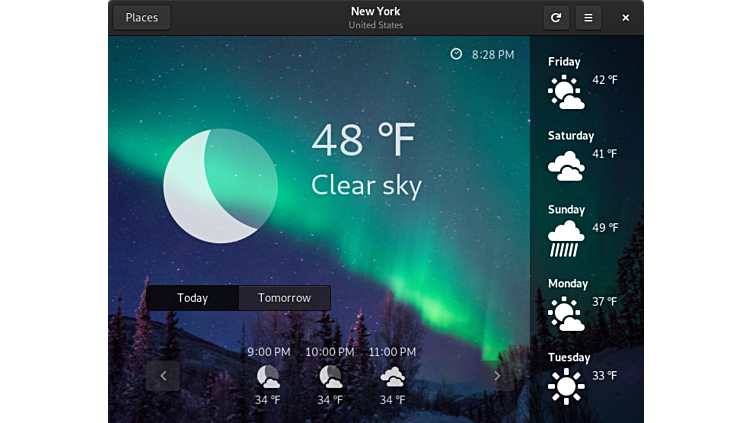Click the 48 °F current temperature
The height and width of the screenshot is (423, 752).
coord(362,141)
